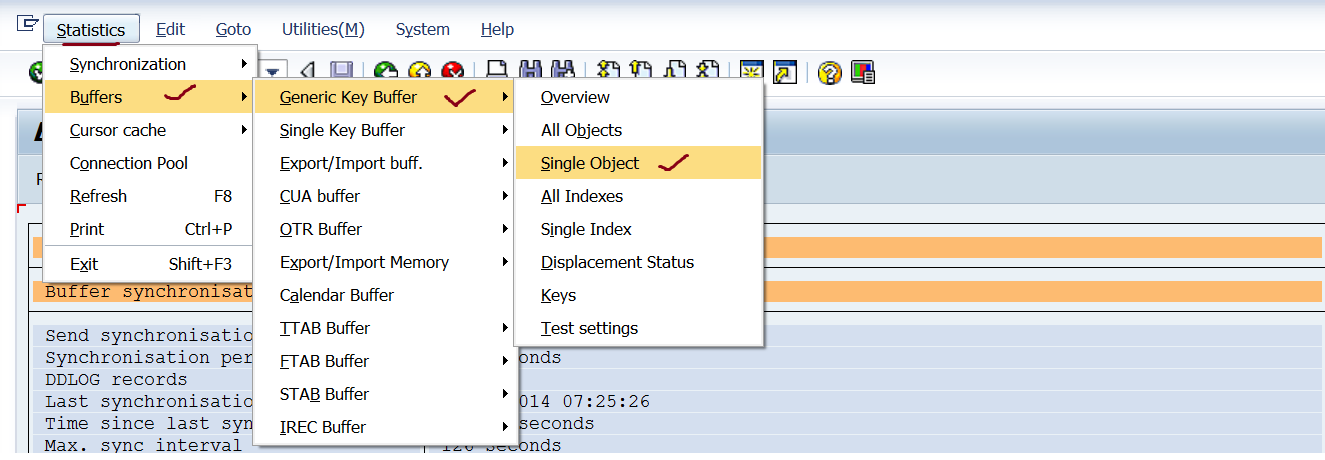This screenshot has width=1325, height=460.
Task: Expand the Export/Import Memory submenu arrow
Action: coord(506,263)
